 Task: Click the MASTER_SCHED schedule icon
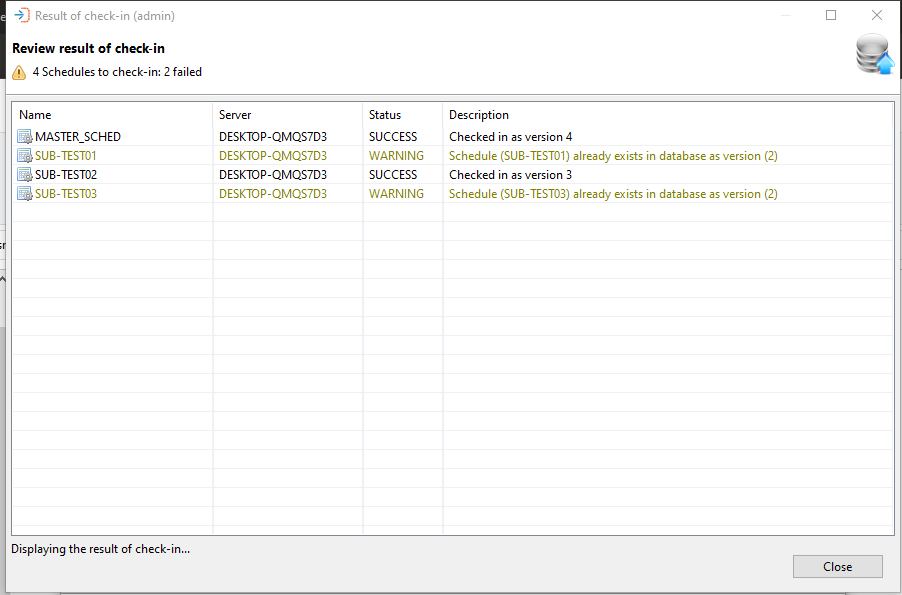pyautogui.click(x=25, y=137)
